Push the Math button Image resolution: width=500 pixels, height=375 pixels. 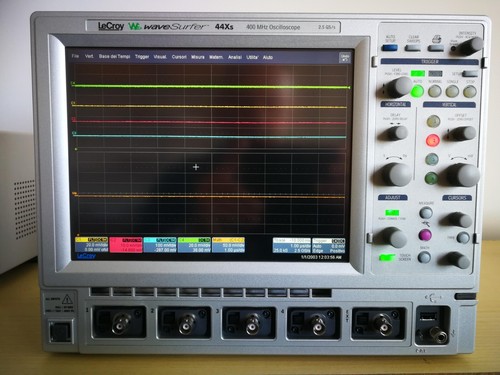424,257
